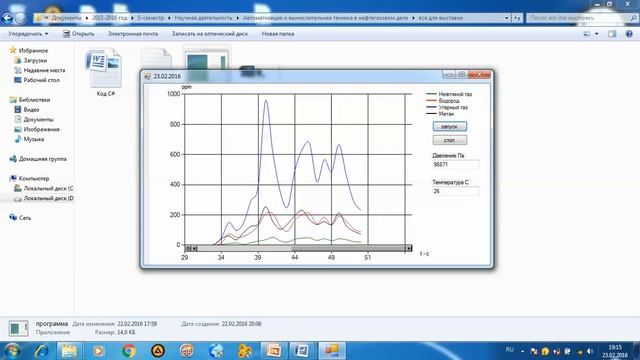Viewport: 640px width, 360px height.
Task: Click Электронная почта in the toolbar
Action: [x=133, y=34]
